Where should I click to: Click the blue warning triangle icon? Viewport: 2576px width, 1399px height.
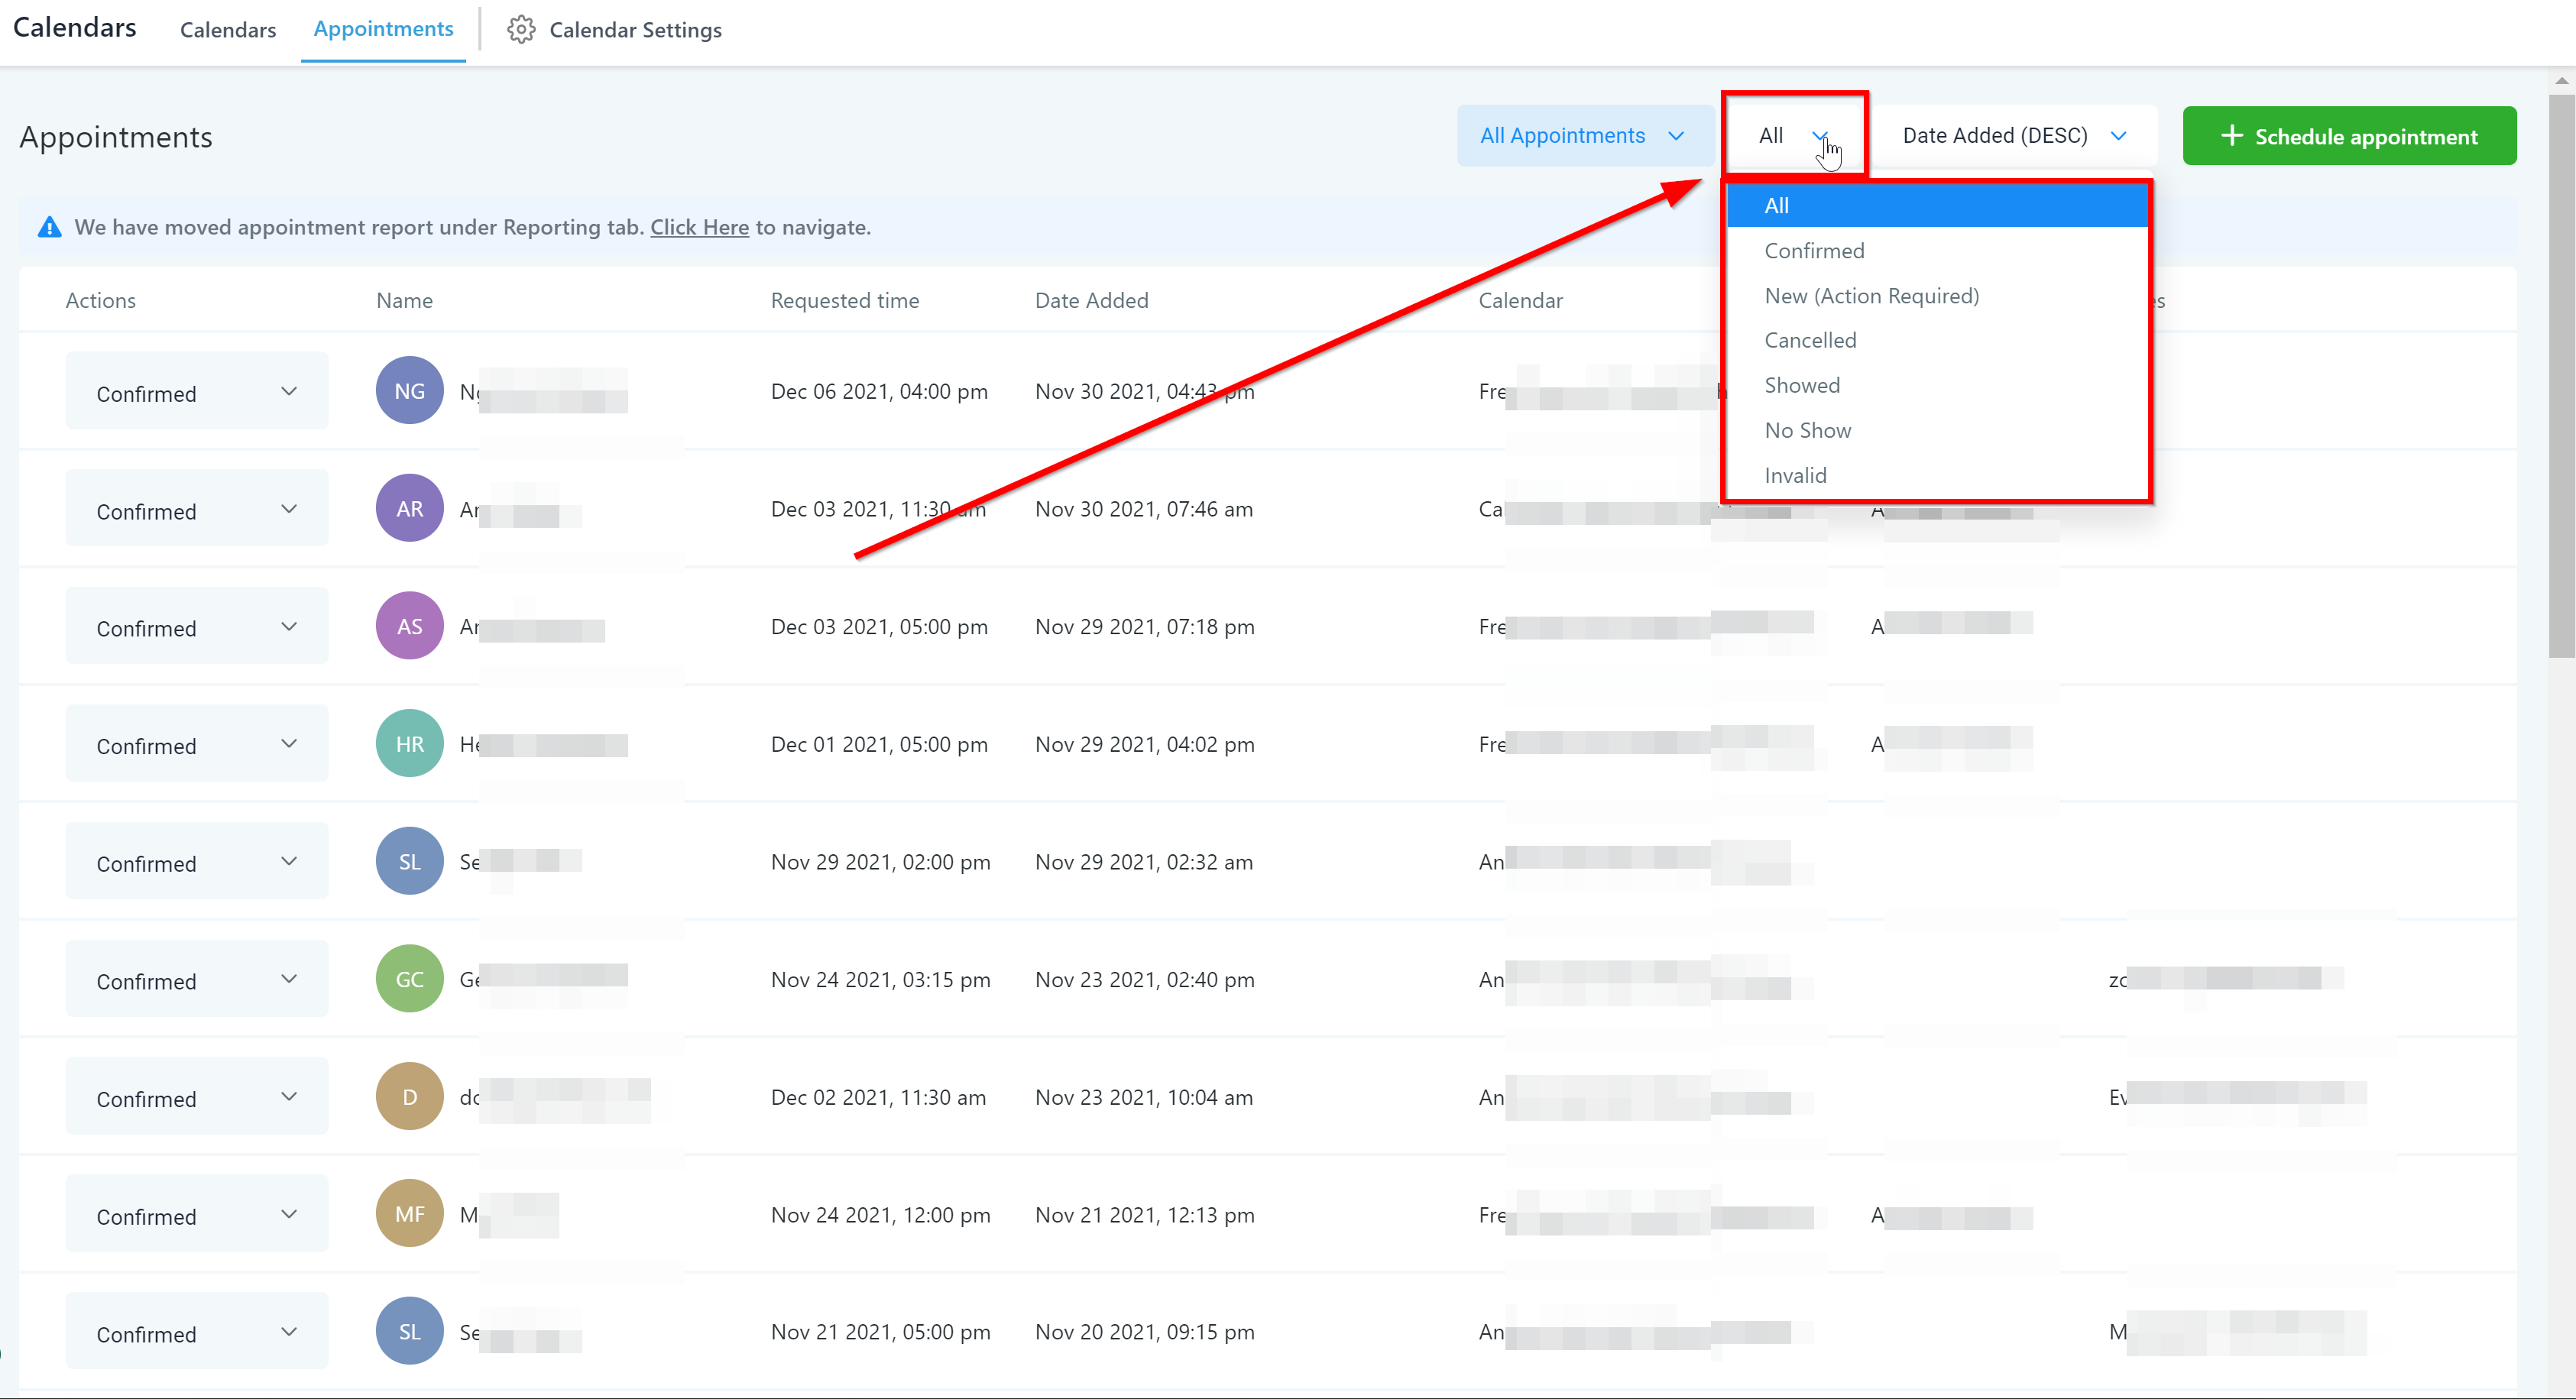[49, 227]
